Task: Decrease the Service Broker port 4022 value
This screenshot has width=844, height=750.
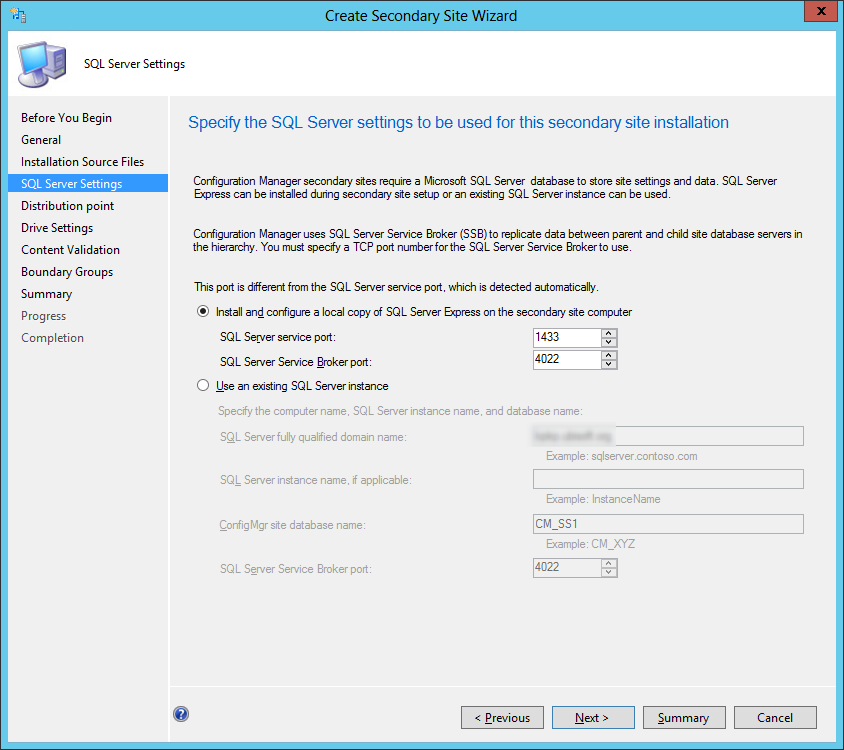Action: tap(609, 364)
